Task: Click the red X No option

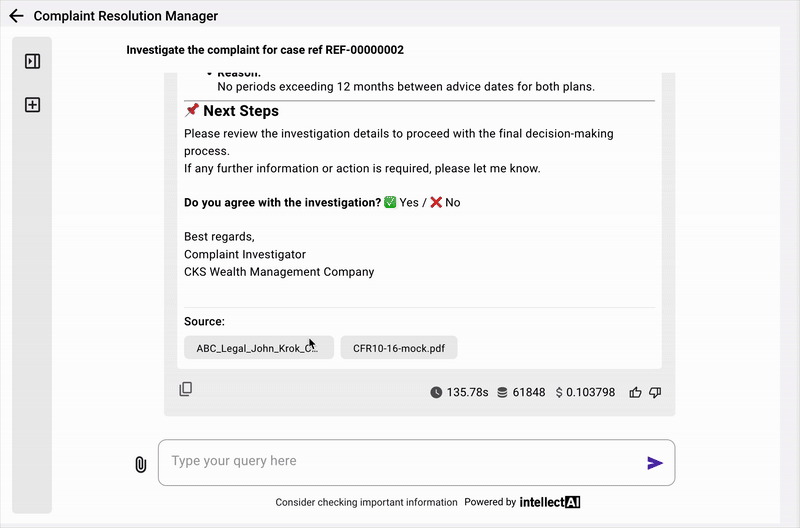Action: [436, 202]
